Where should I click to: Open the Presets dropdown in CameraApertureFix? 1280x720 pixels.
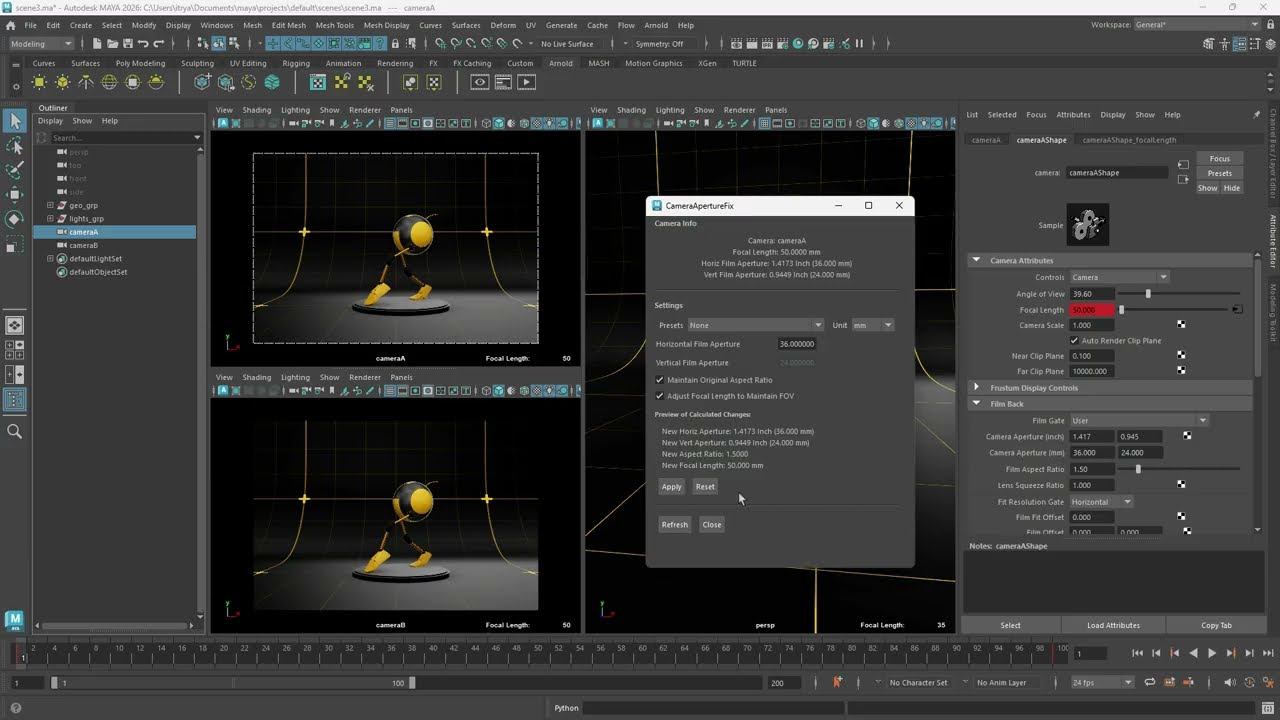[755, 325]
